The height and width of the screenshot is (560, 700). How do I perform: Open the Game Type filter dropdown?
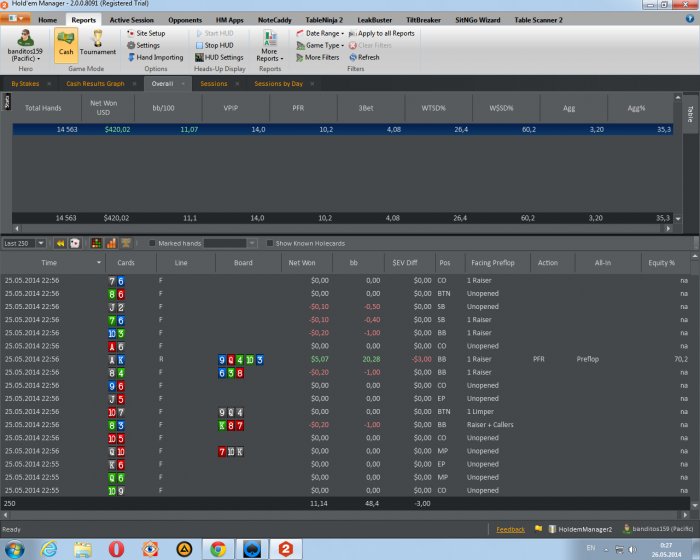[324, 45]
